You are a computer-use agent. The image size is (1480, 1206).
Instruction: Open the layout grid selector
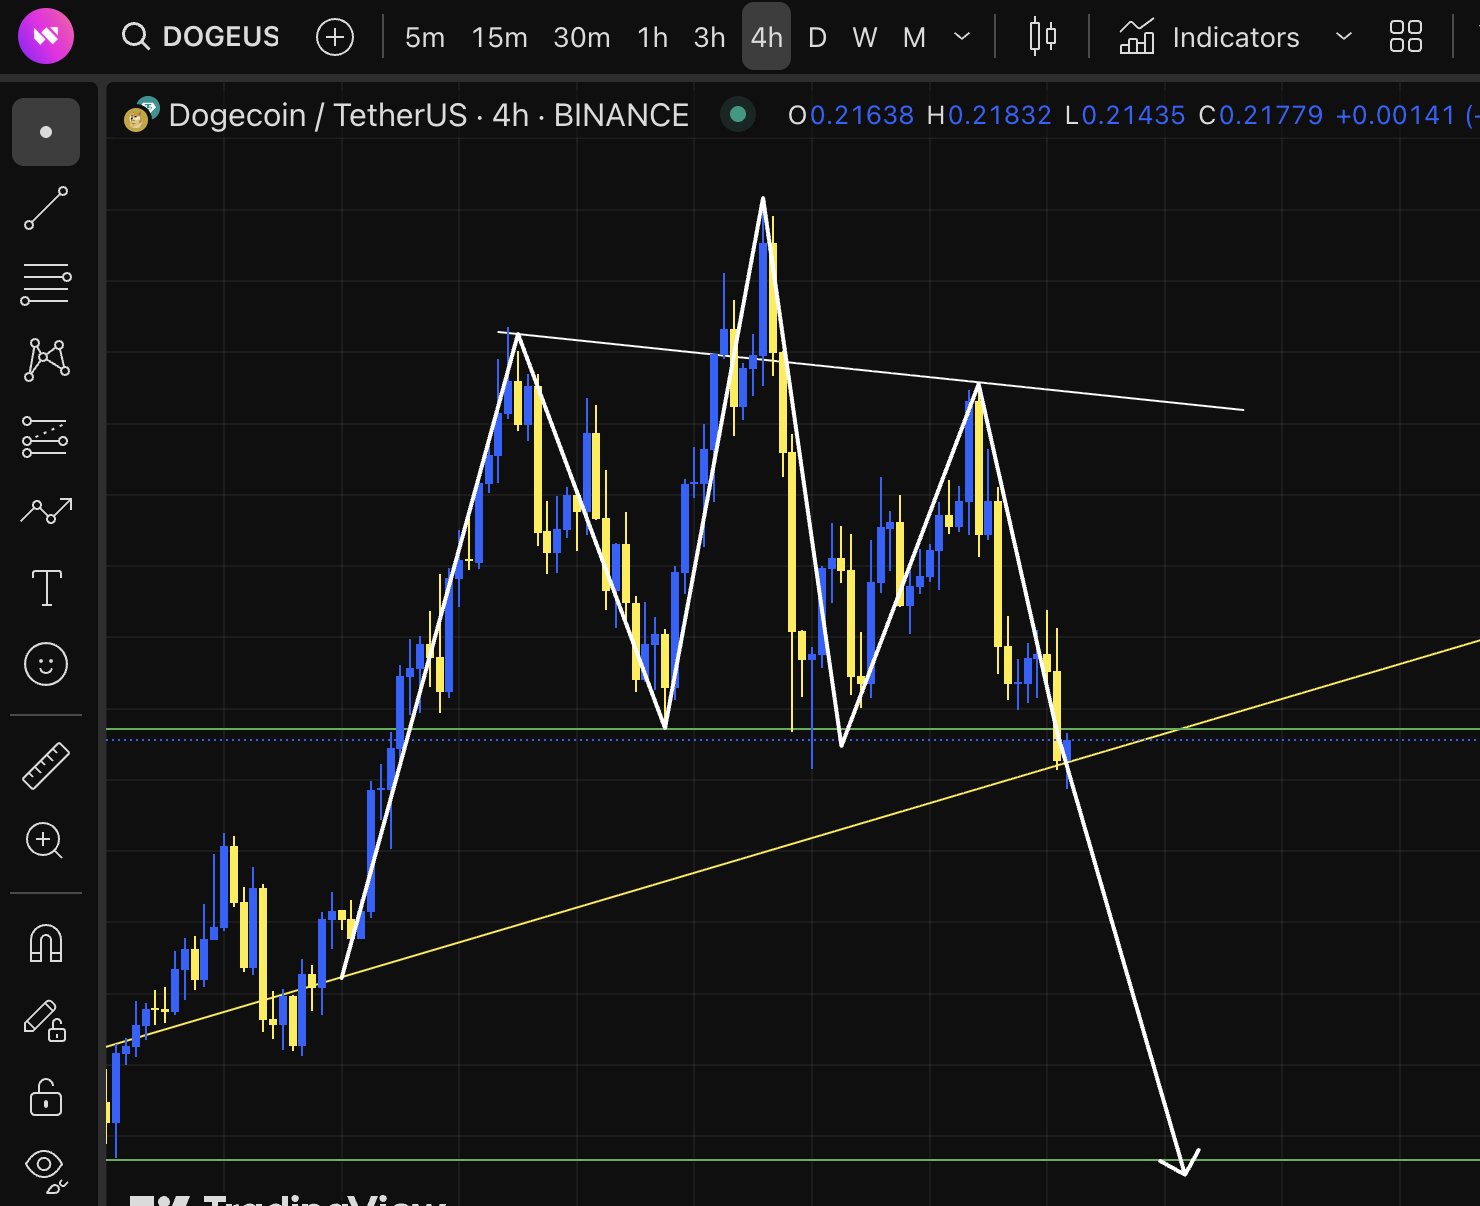(1406, 37)
